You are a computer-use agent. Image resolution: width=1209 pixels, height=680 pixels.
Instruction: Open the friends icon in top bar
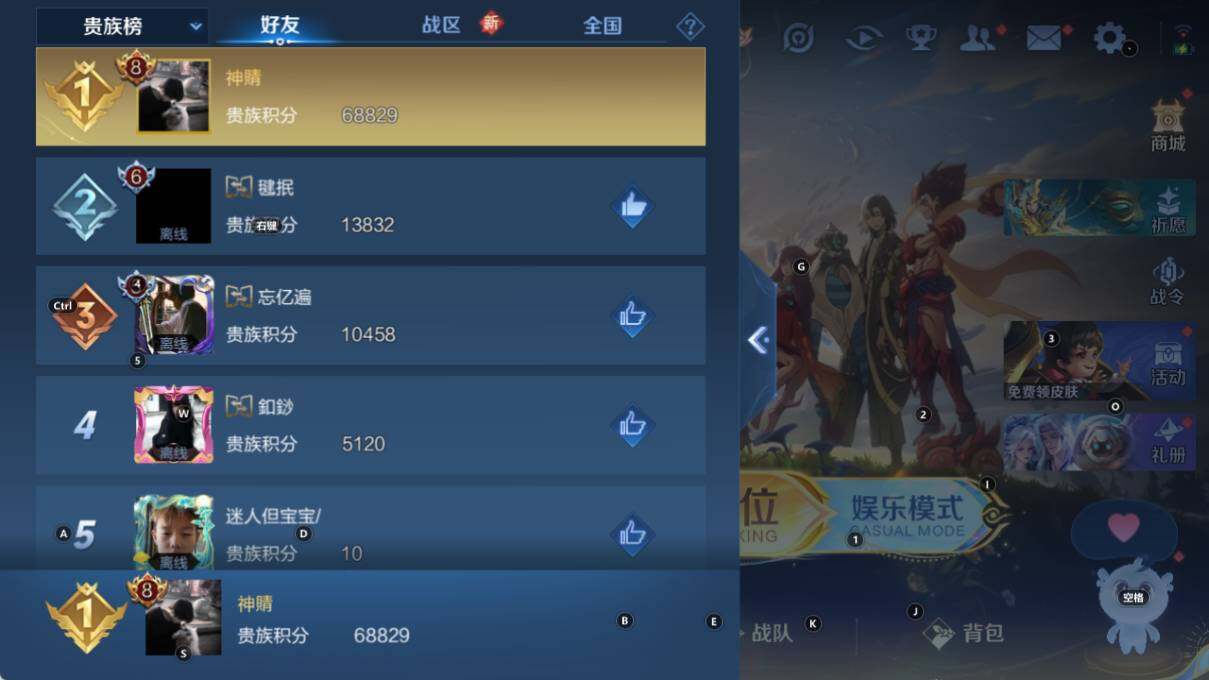pos(977,39)
